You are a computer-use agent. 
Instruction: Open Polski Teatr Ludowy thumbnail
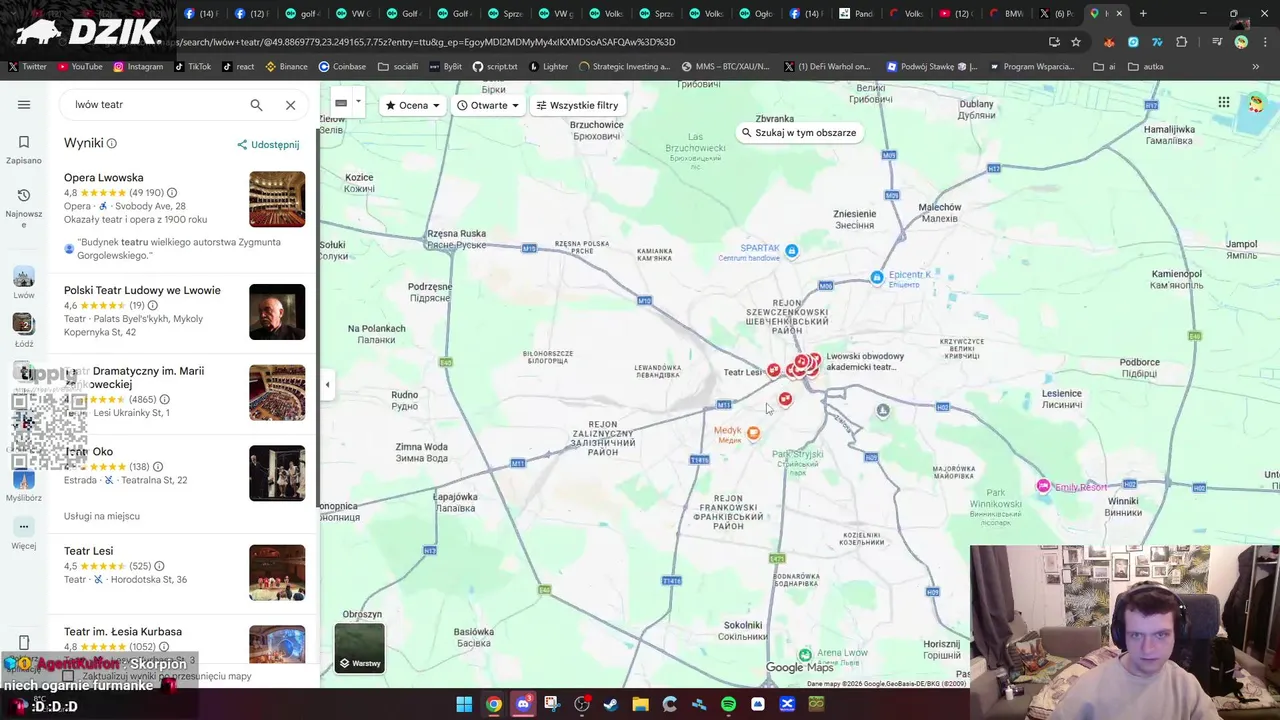(277, 312)
